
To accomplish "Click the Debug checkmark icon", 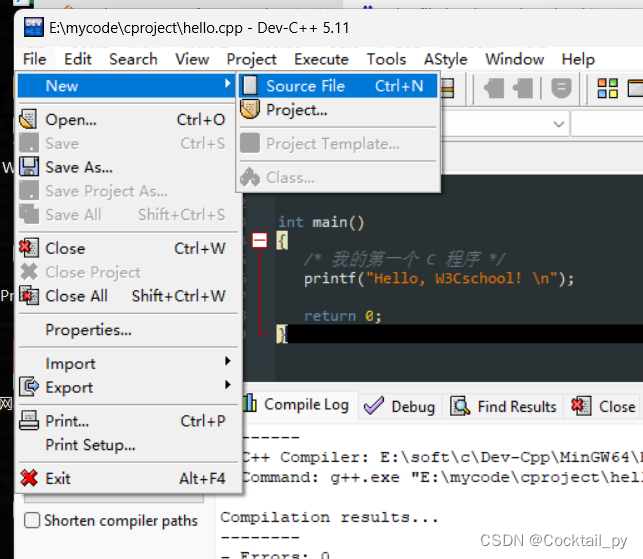I will point(374,406).
